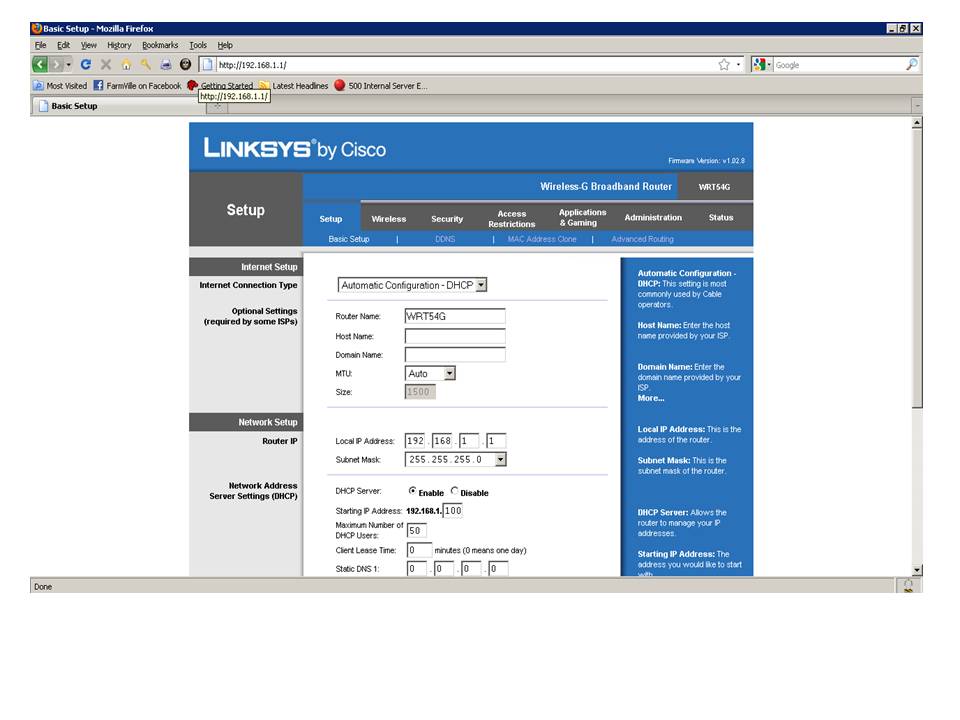Switch to the Wireless router tab

388,219
